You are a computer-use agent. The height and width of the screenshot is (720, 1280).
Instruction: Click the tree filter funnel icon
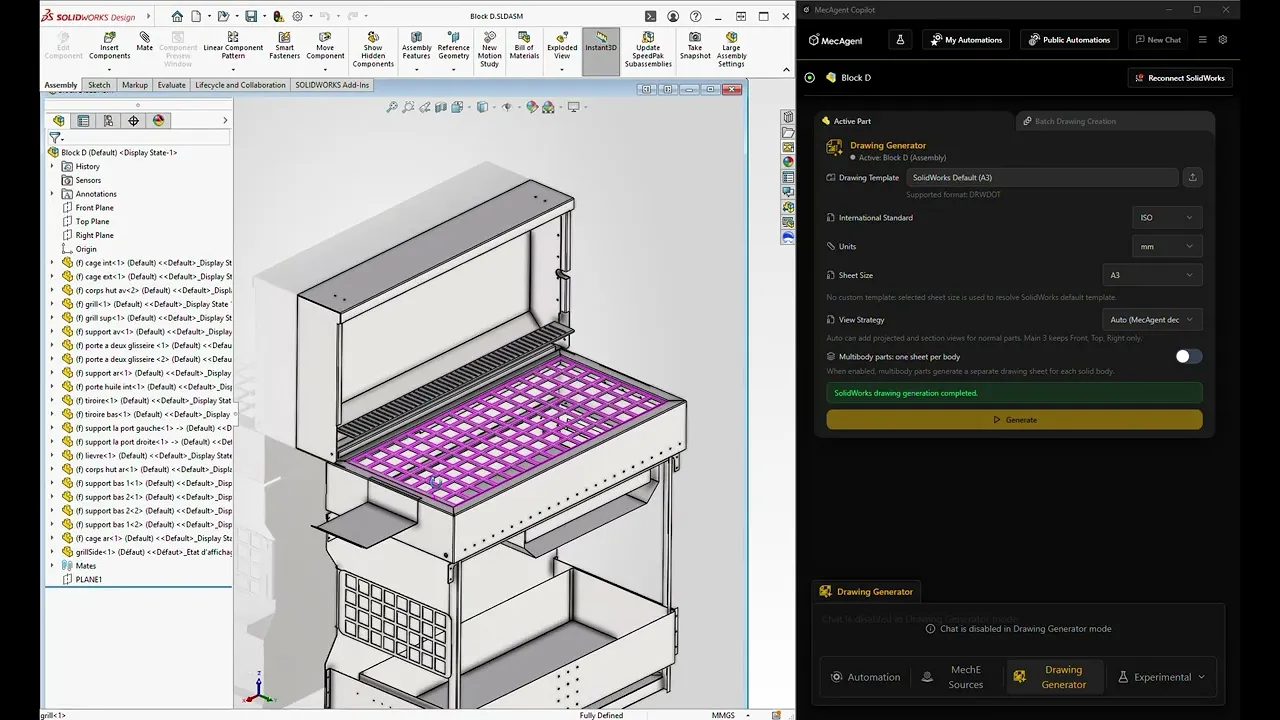56,138
